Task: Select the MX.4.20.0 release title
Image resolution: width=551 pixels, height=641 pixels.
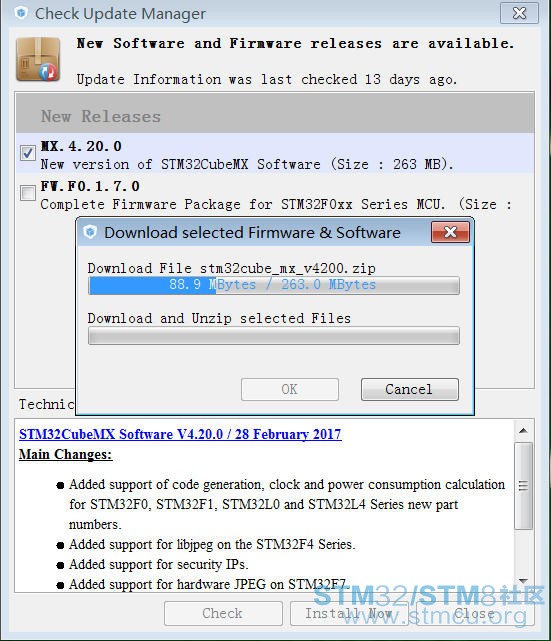Action: (81, 146)
